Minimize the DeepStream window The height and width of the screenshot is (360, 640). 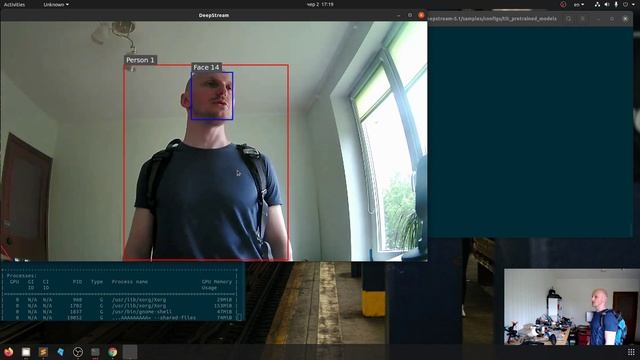point(398,15)
